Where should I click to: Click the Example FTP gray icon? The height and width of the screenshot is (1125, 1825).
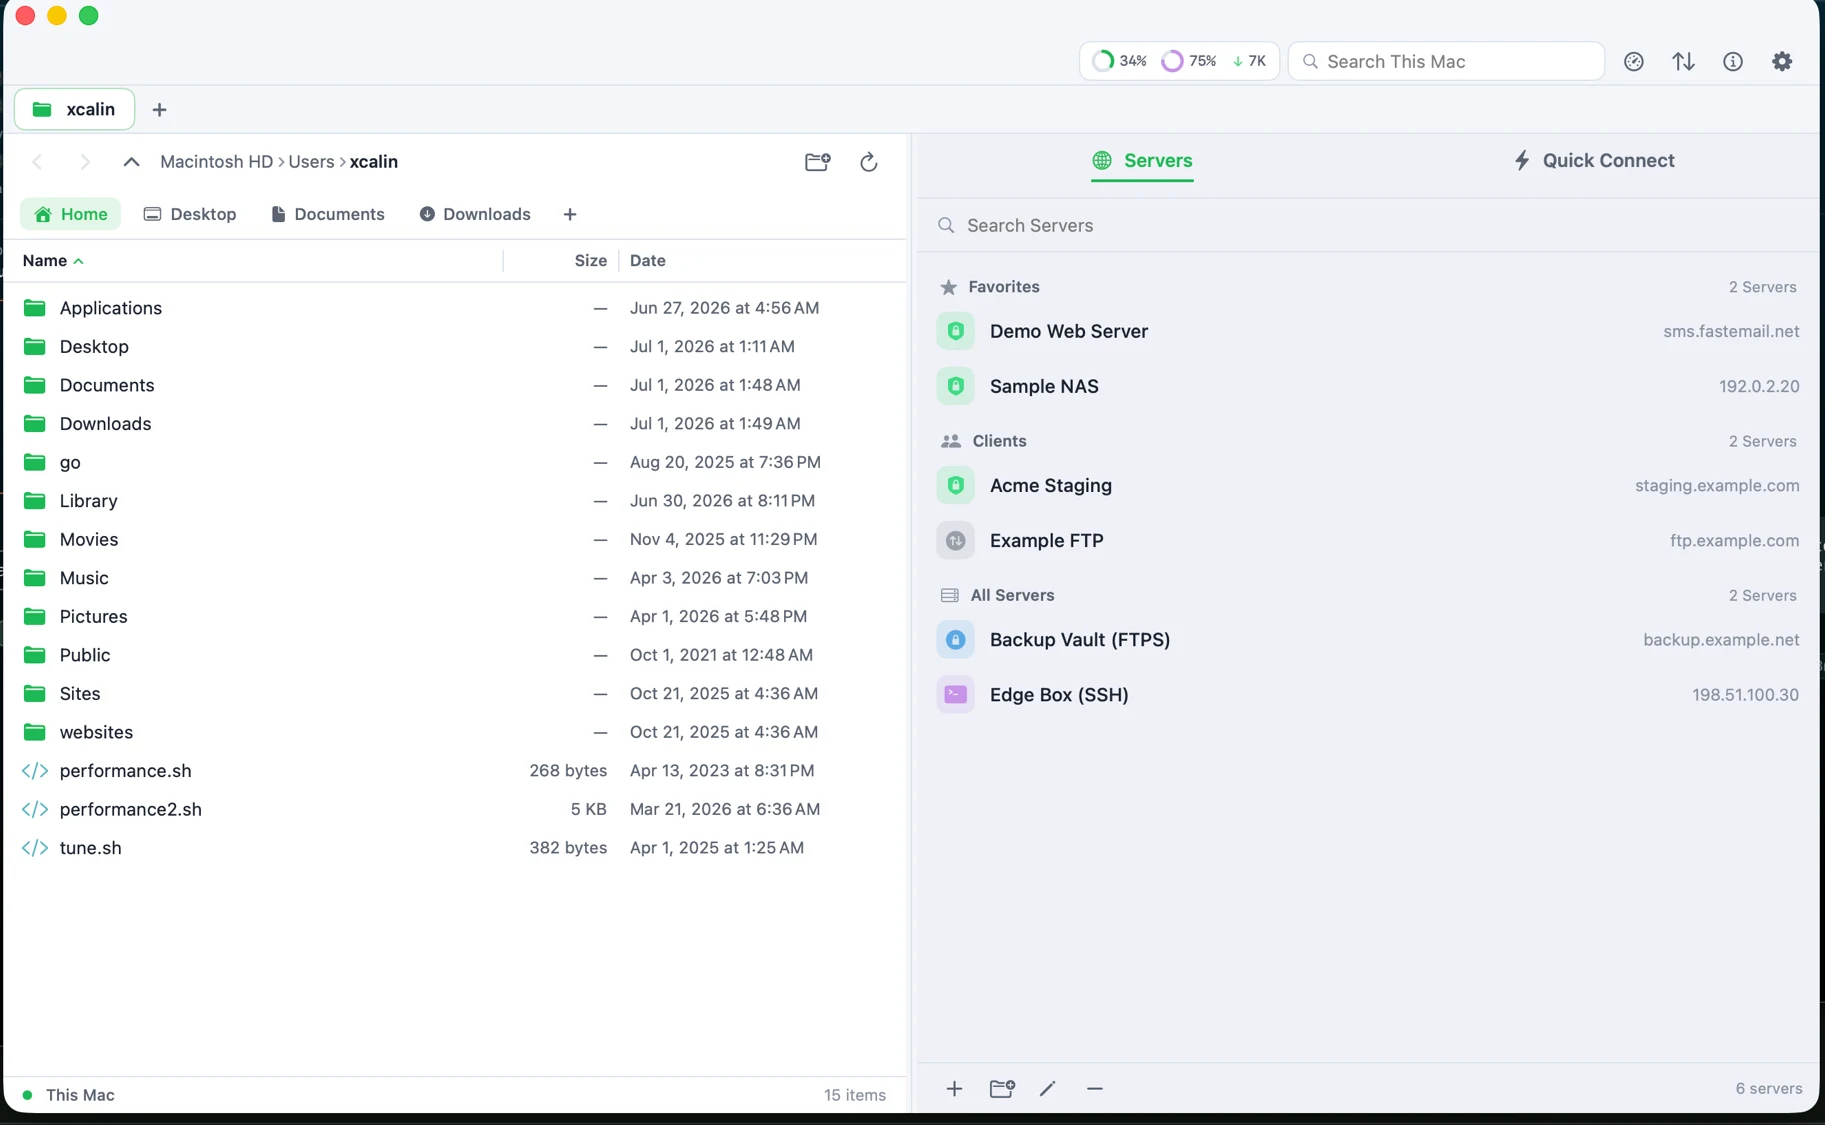click(955, 540)
